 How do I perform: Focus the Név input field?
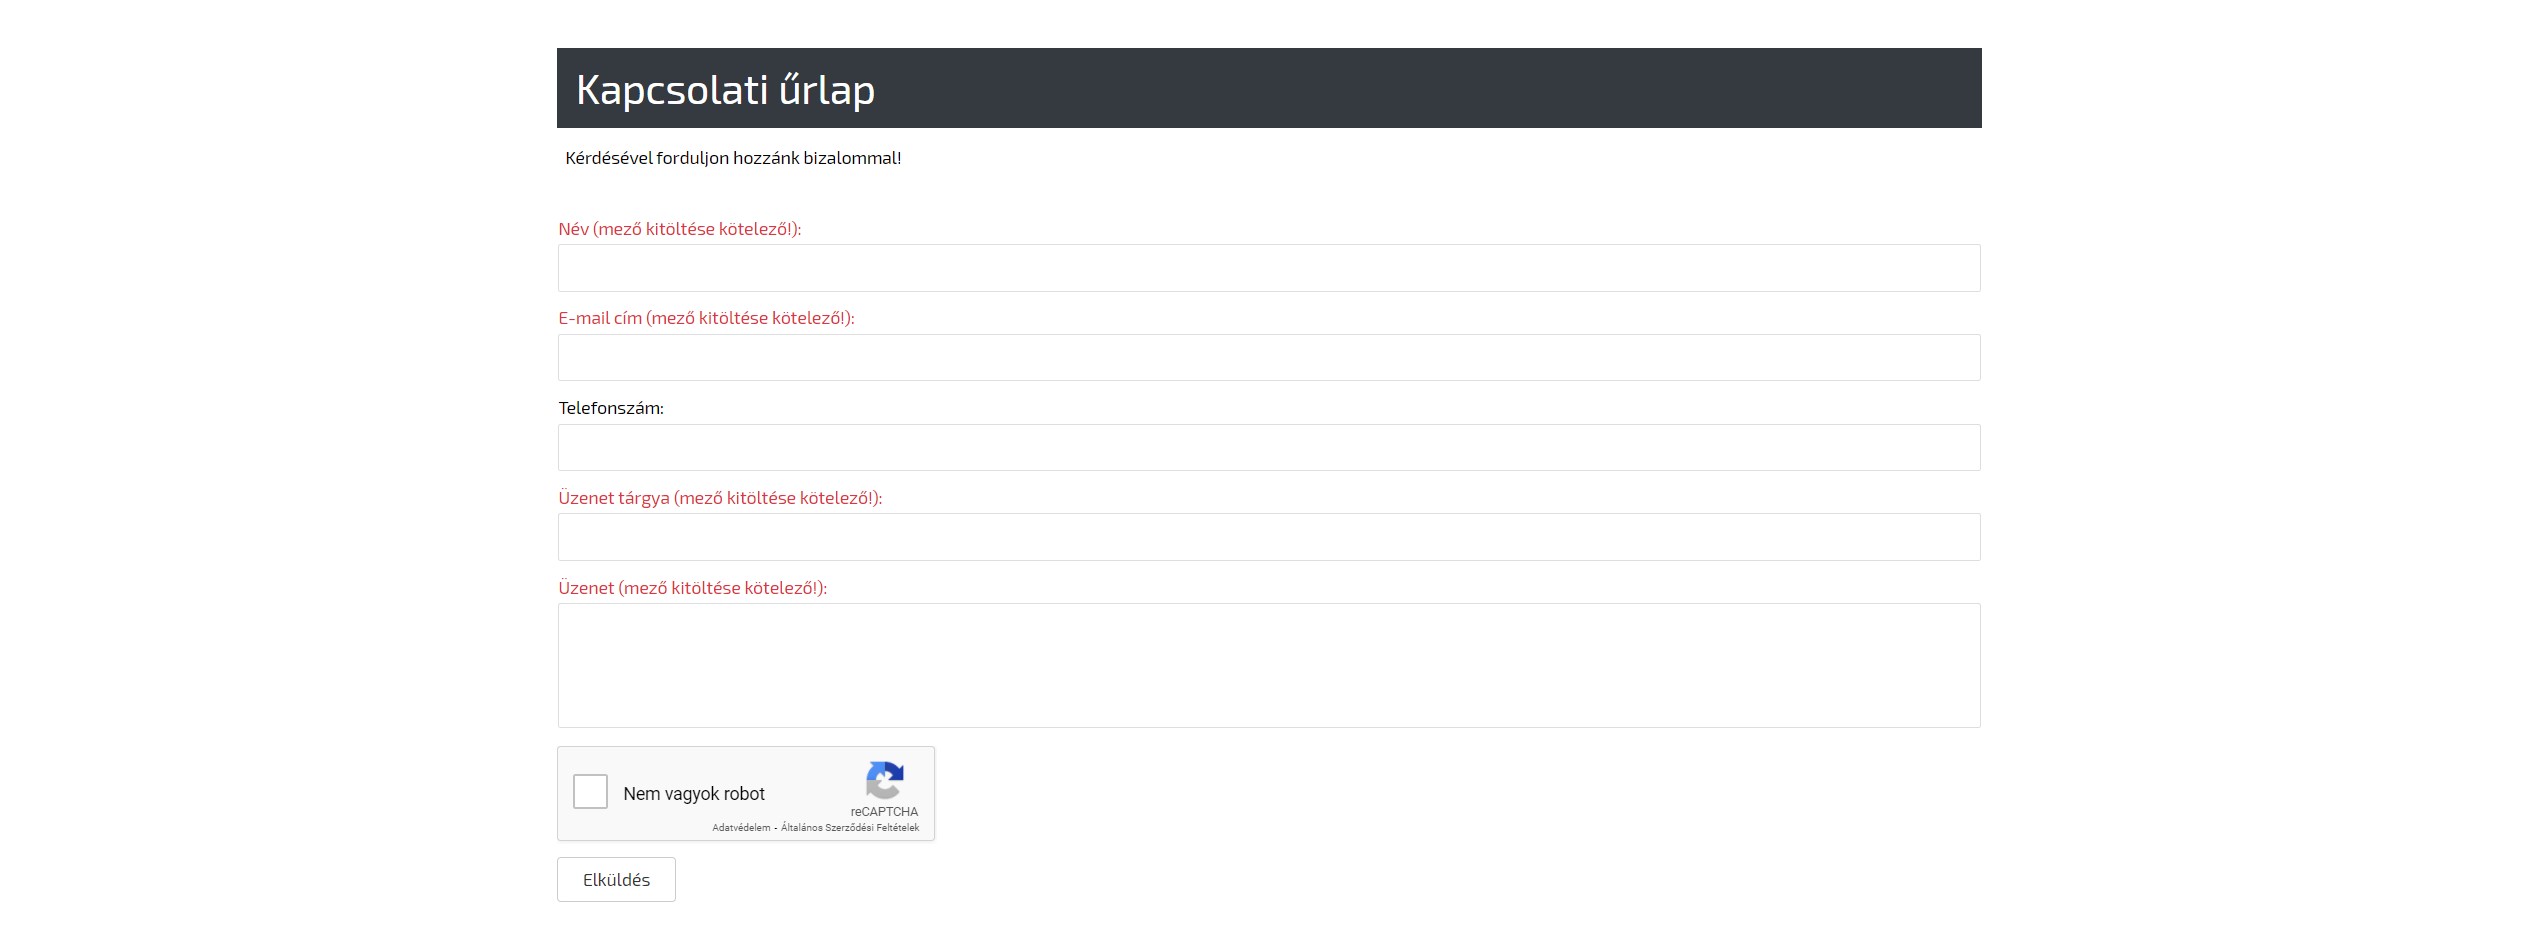(x=1268, y=268)
